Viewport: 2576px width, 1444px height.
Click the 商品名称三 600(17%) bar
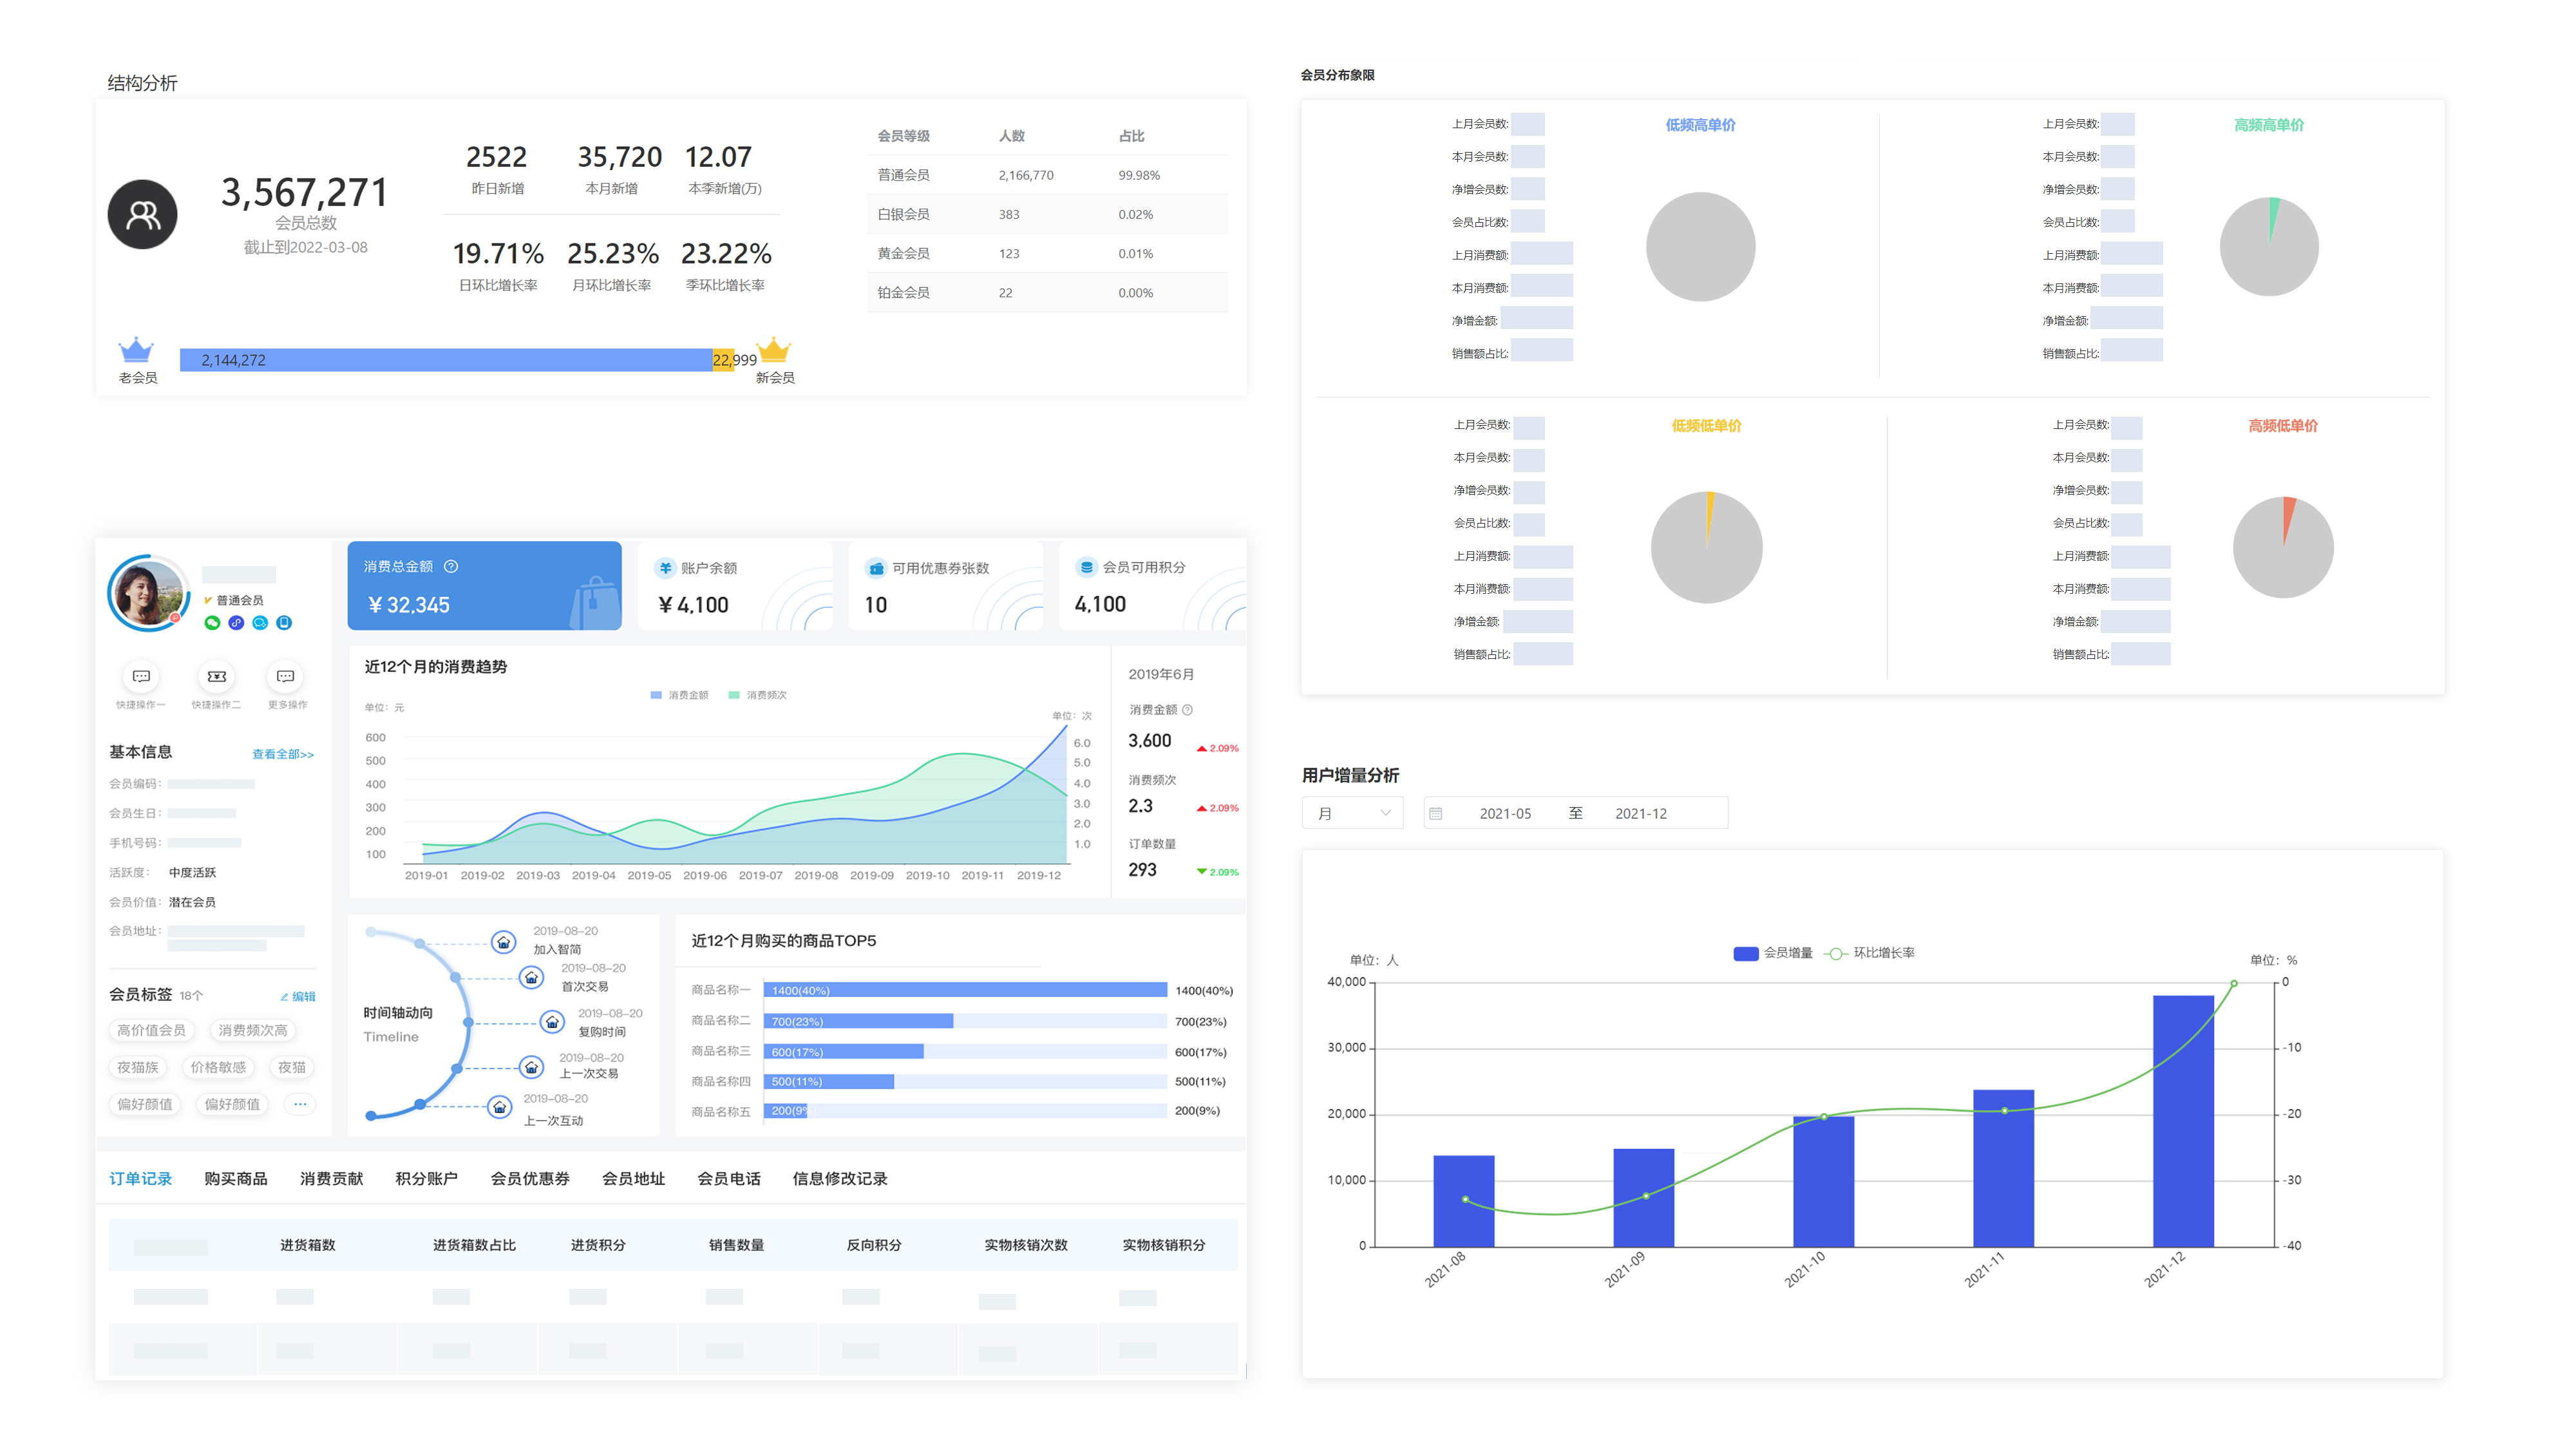[844, 1052]
